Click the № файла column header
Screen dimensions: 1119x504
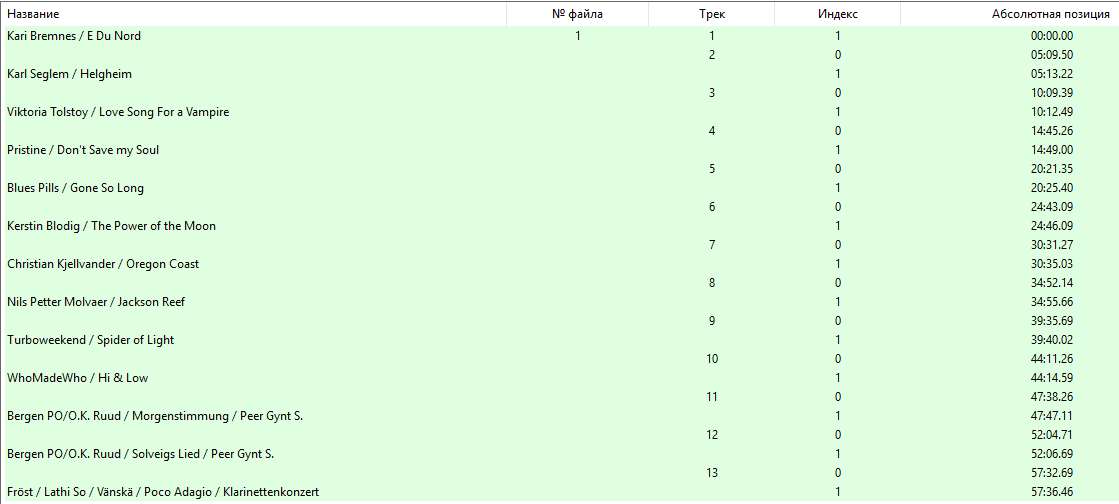pyautogui.click(x=577, y=14)
